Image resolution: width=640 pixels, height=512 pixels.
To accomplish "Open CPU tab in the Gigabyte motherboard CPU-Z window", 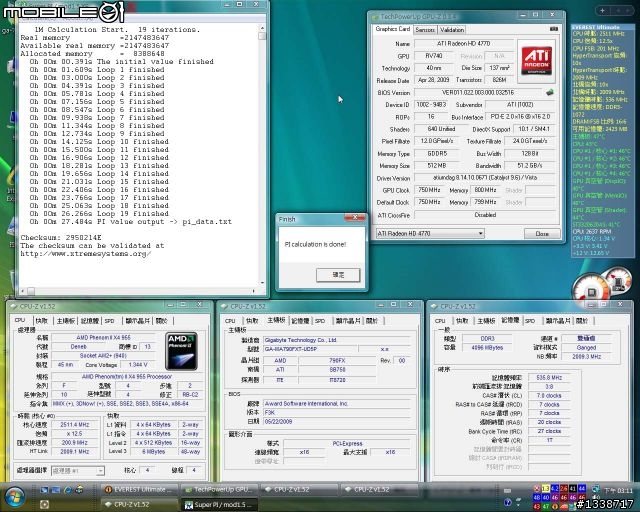I will point(230,321).
